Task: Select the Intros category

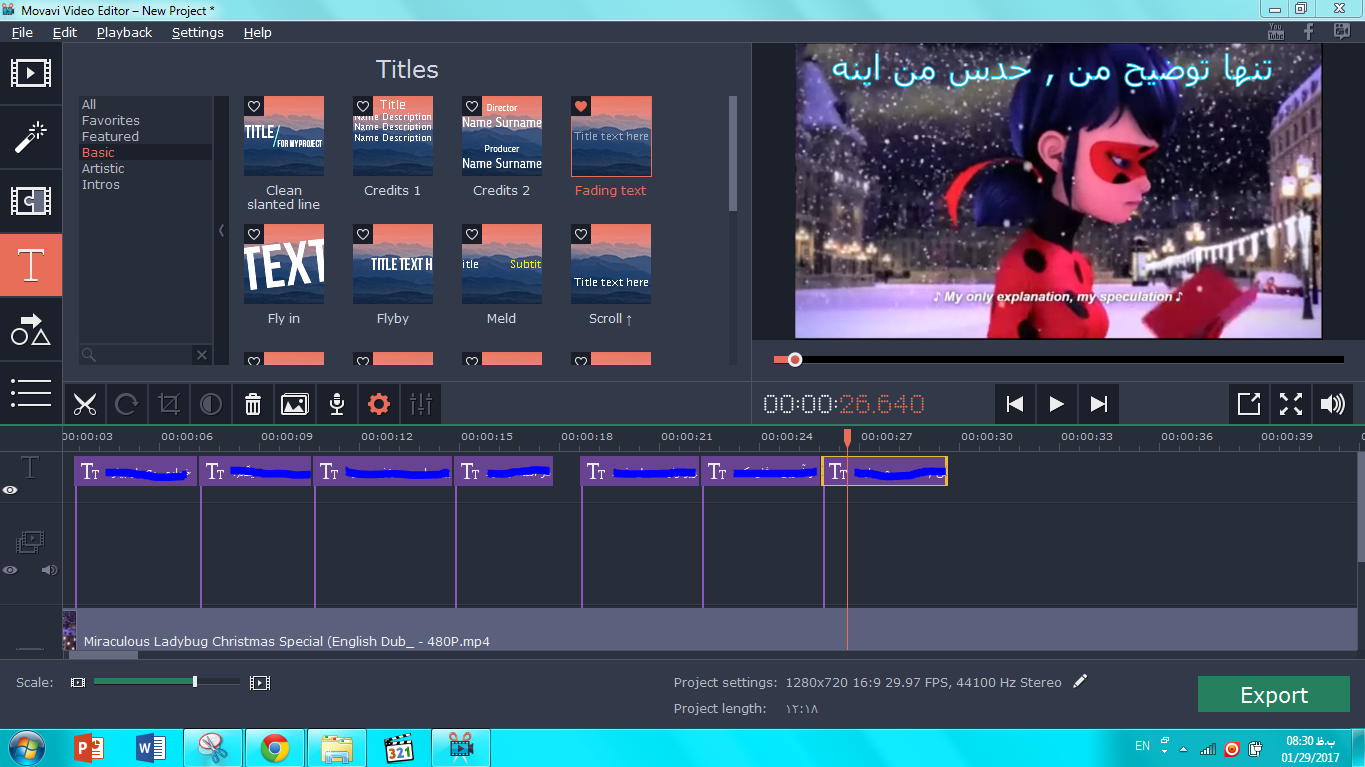Action: pyautogui.click(x=100, y=184)
